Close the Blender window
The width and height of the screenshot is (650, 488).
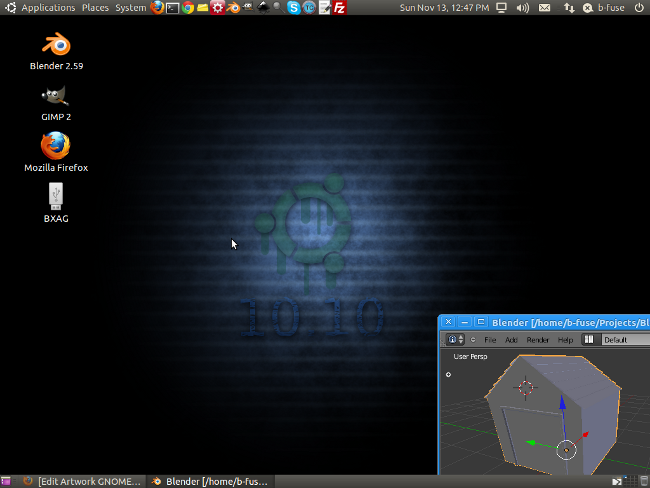point(448,322)
